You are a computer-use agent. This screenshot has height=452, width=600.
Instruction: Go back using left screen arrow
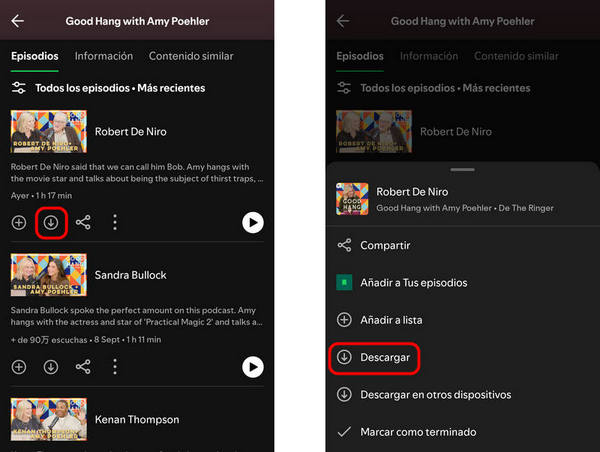(x=18, y=21)
